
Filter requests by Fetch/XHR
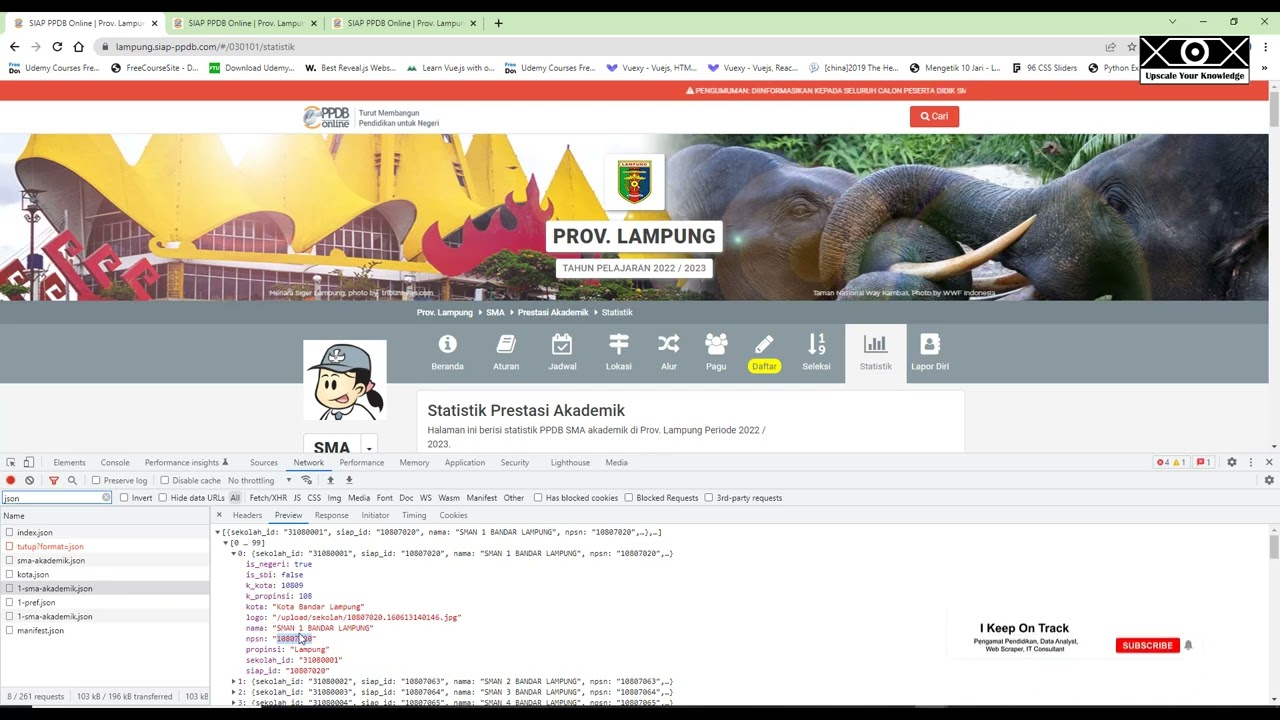[268, 498]
